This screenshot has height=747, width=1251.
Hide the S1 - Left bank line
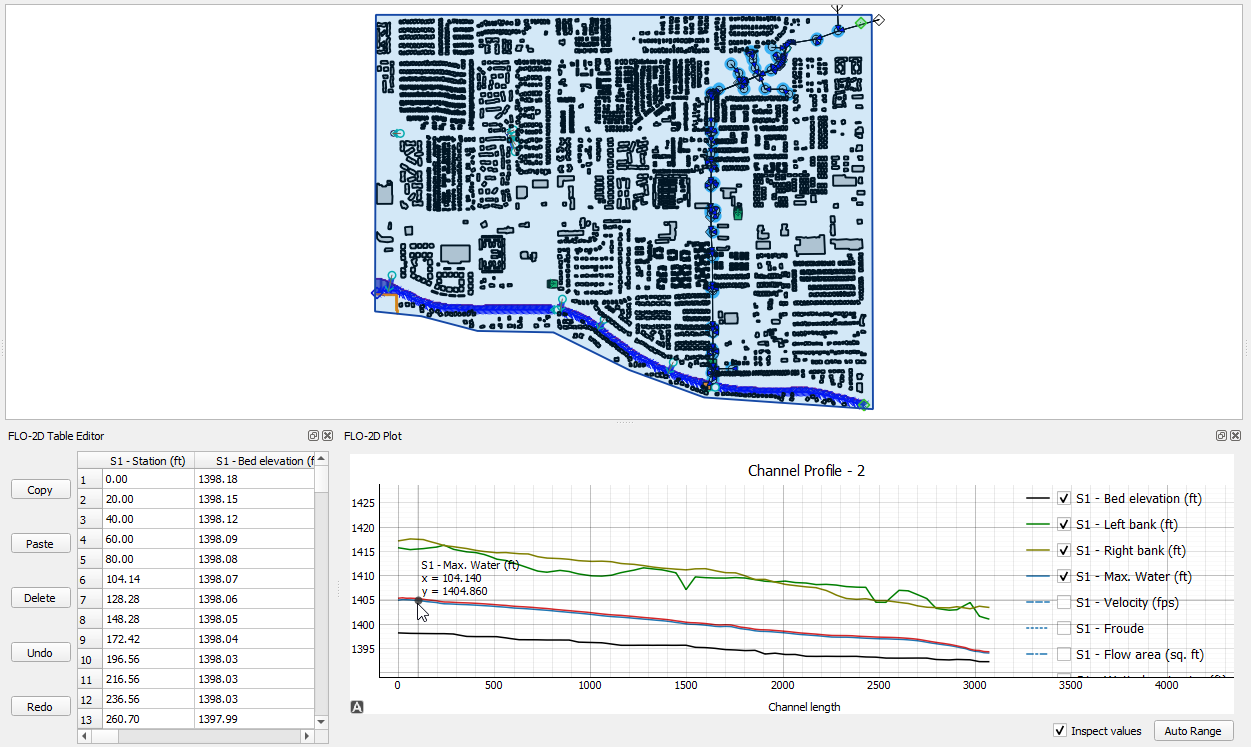pos(1064,524)
